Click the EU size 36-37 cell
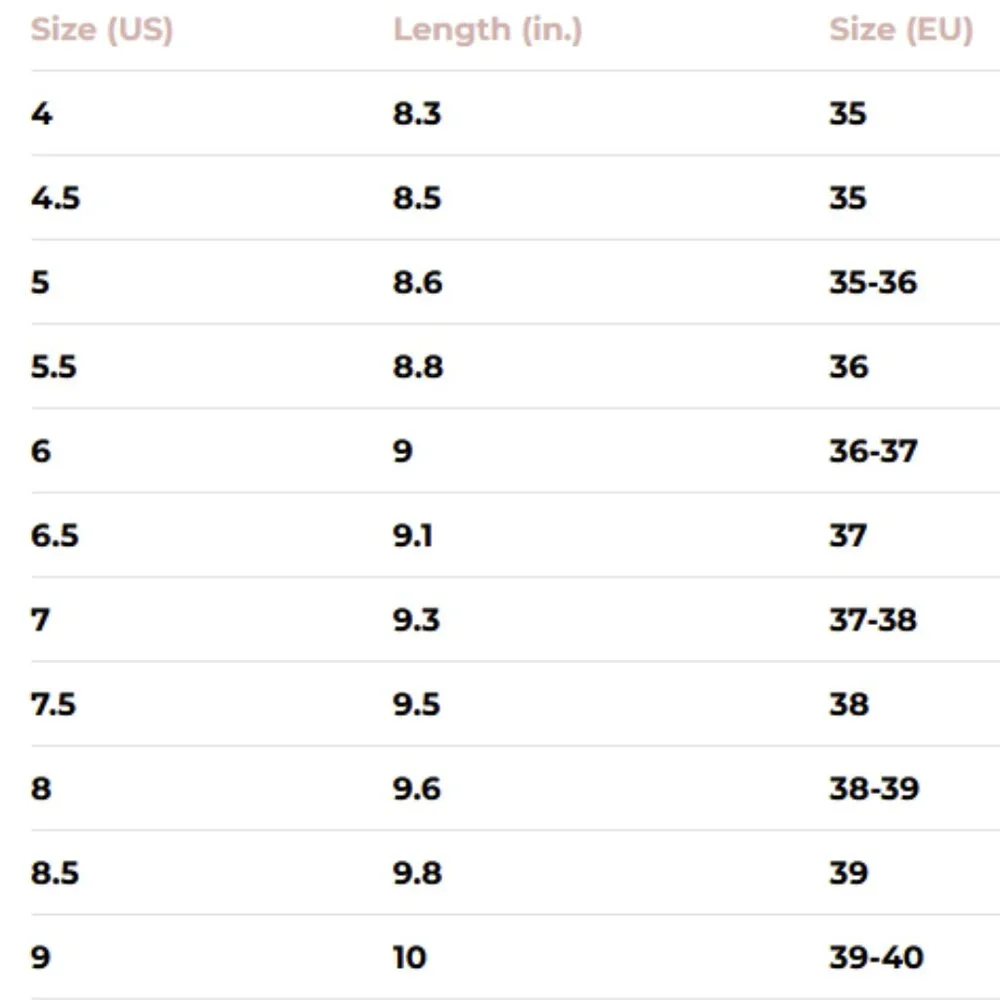 [873, 451]
